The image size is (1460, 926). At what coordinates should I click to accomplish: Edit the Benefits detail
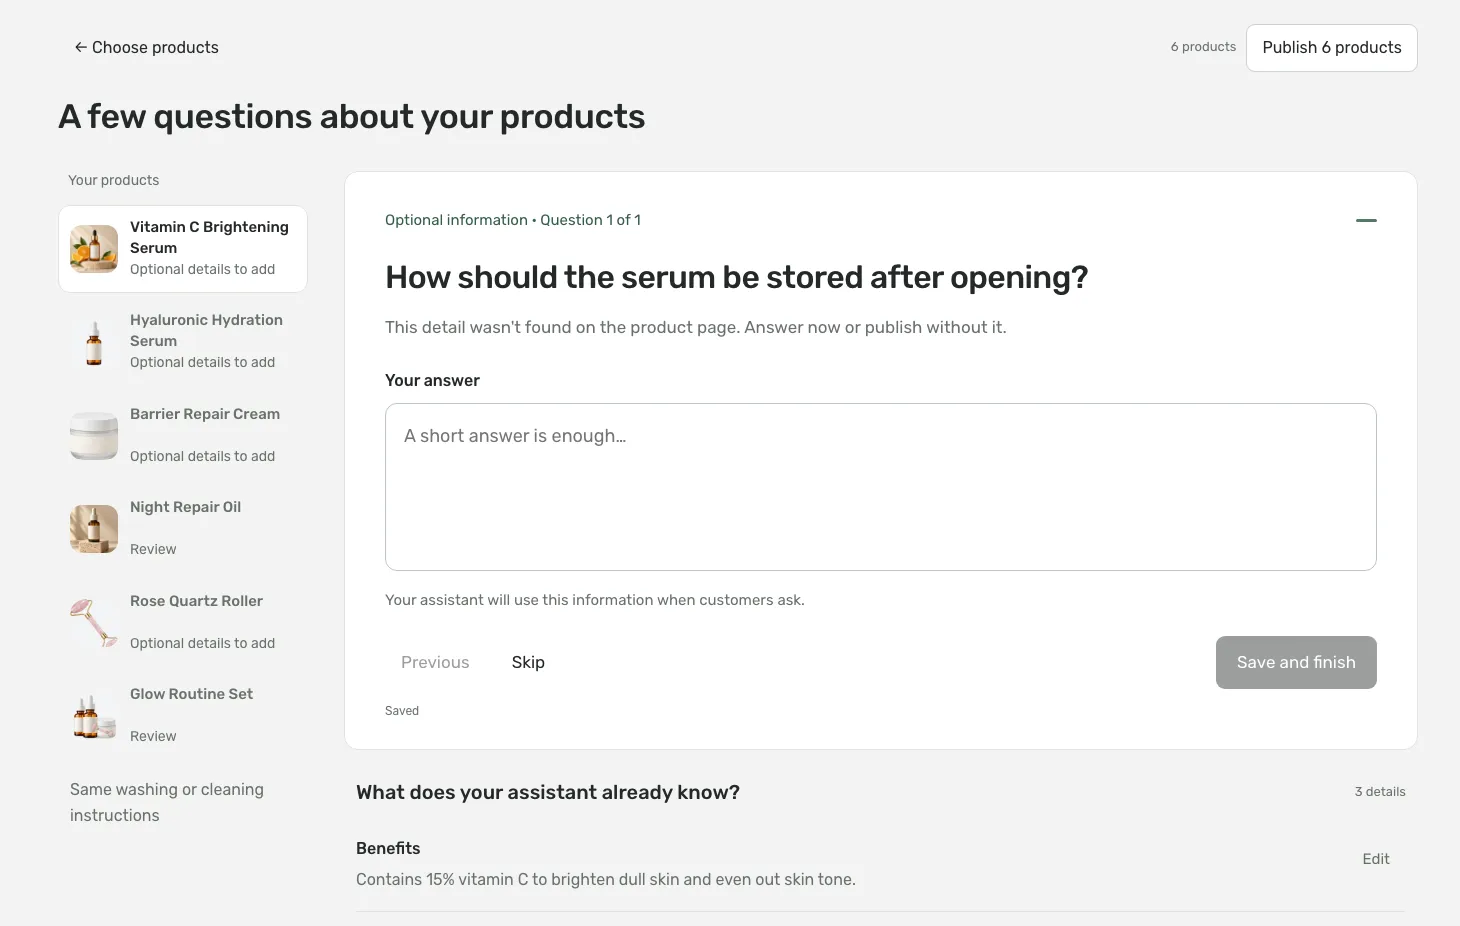point(1376,859)
